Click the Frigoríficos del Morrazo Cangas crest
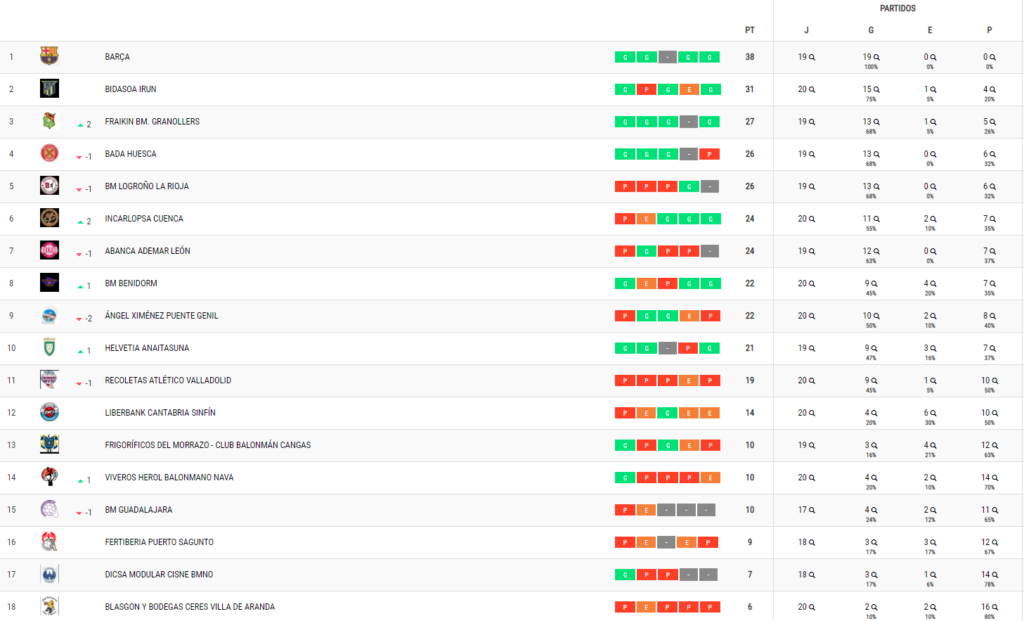Image resolution: width=1024 pixels, height=621 pixels. click(49, 445)
